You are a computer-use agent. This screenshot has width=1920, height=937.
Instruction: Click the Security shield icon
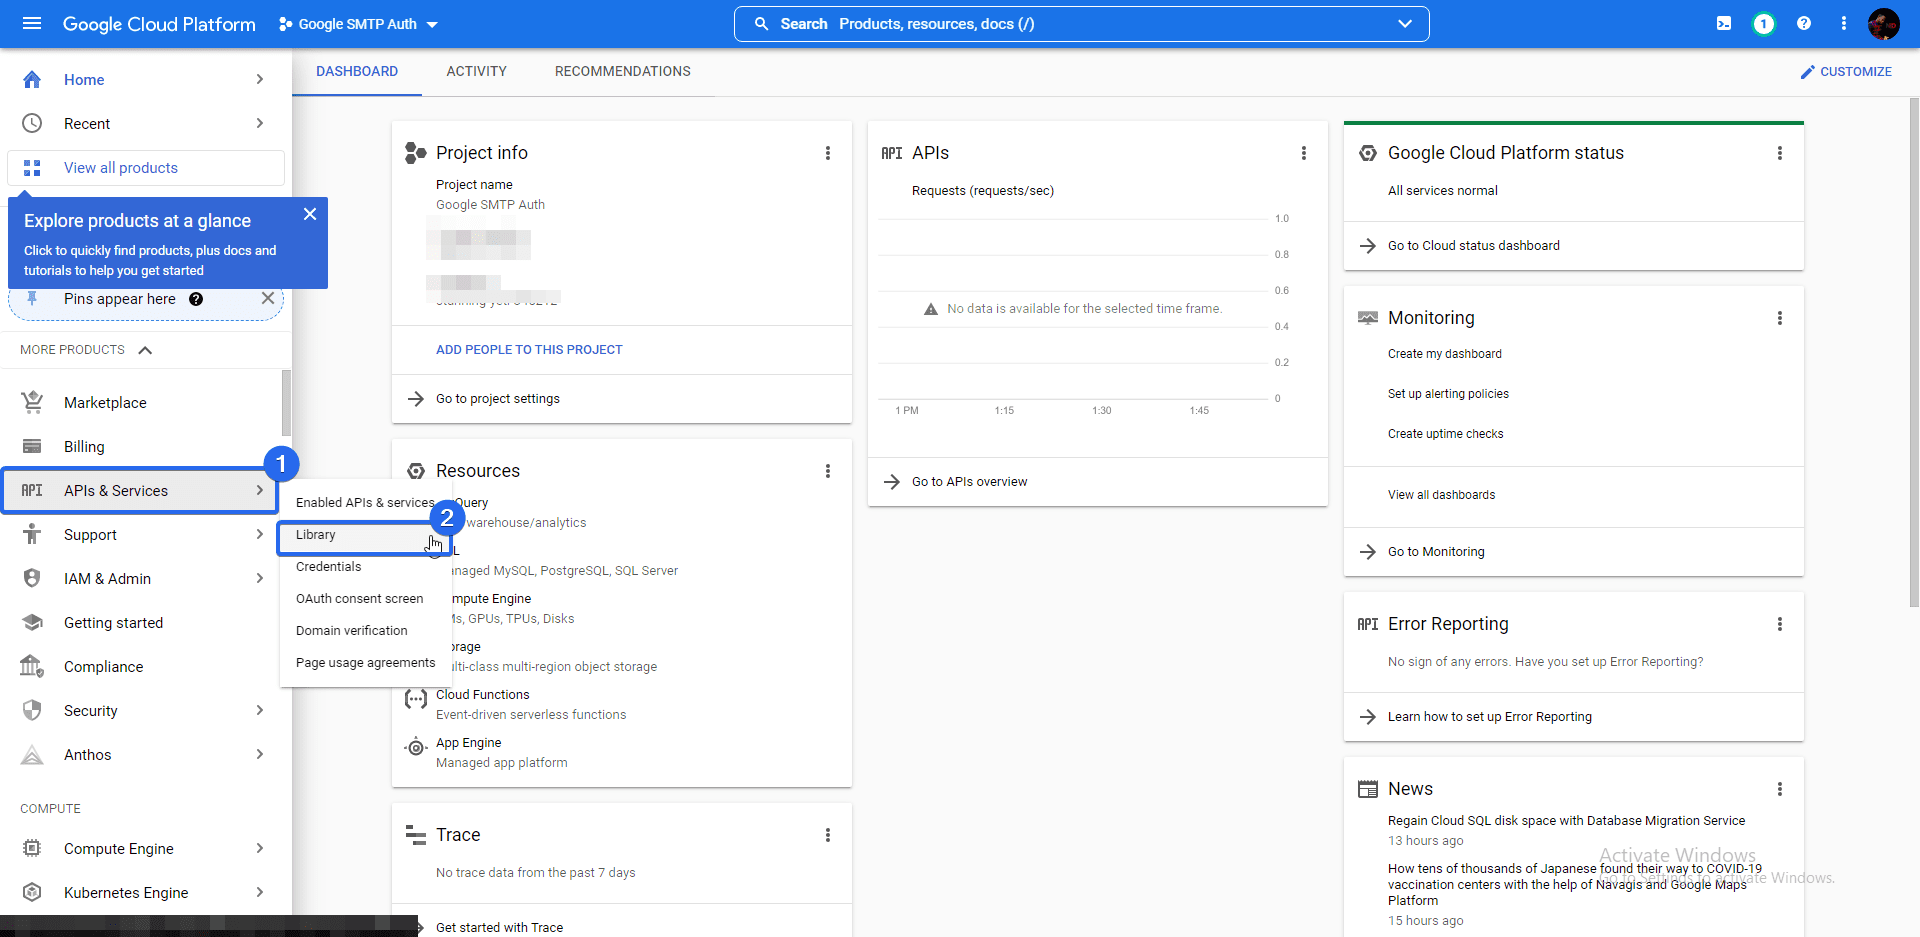coord(32,710)
